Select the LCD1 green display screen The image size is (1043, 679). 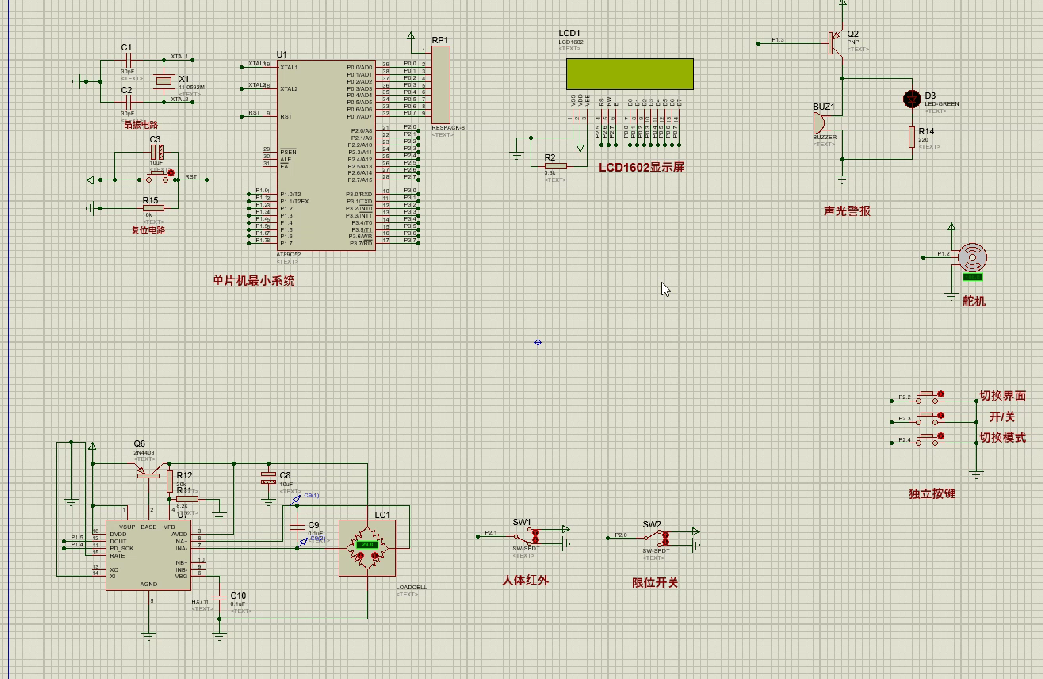coord(630,74)
